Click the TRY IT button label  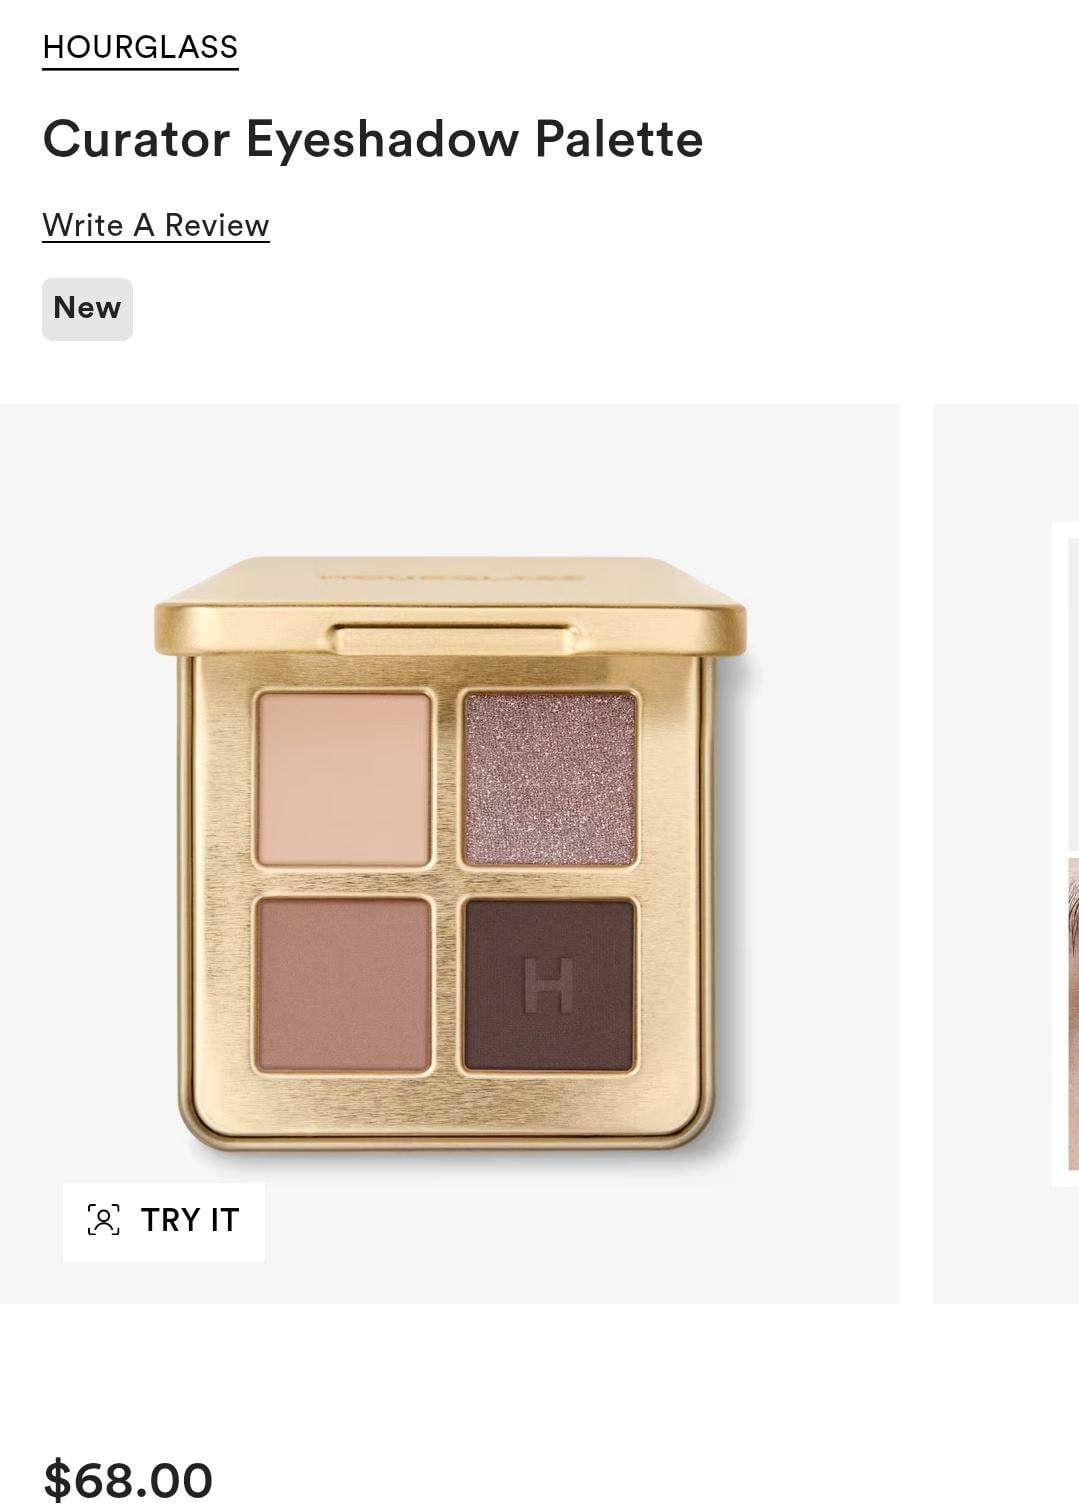pyautogui.click(x=190, y=1220)
